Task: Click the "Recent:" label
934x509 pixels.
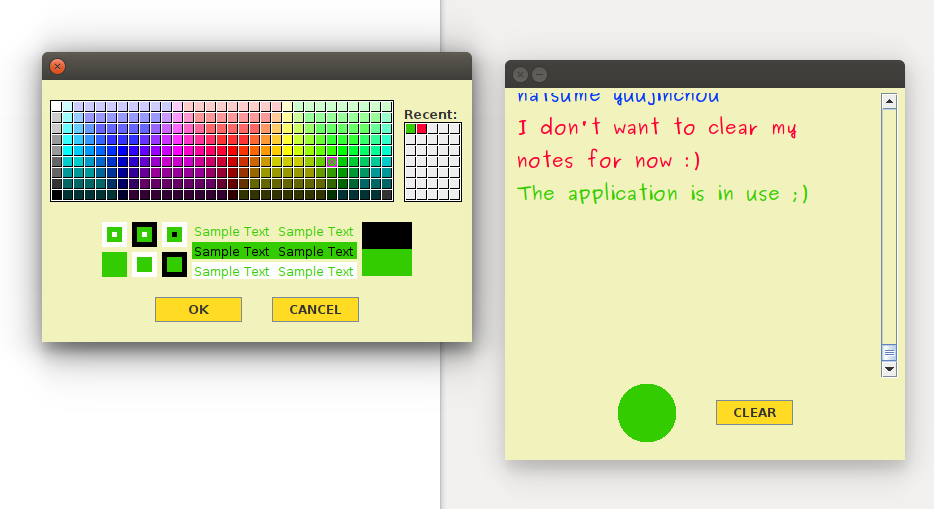Action: click(431, 114)
